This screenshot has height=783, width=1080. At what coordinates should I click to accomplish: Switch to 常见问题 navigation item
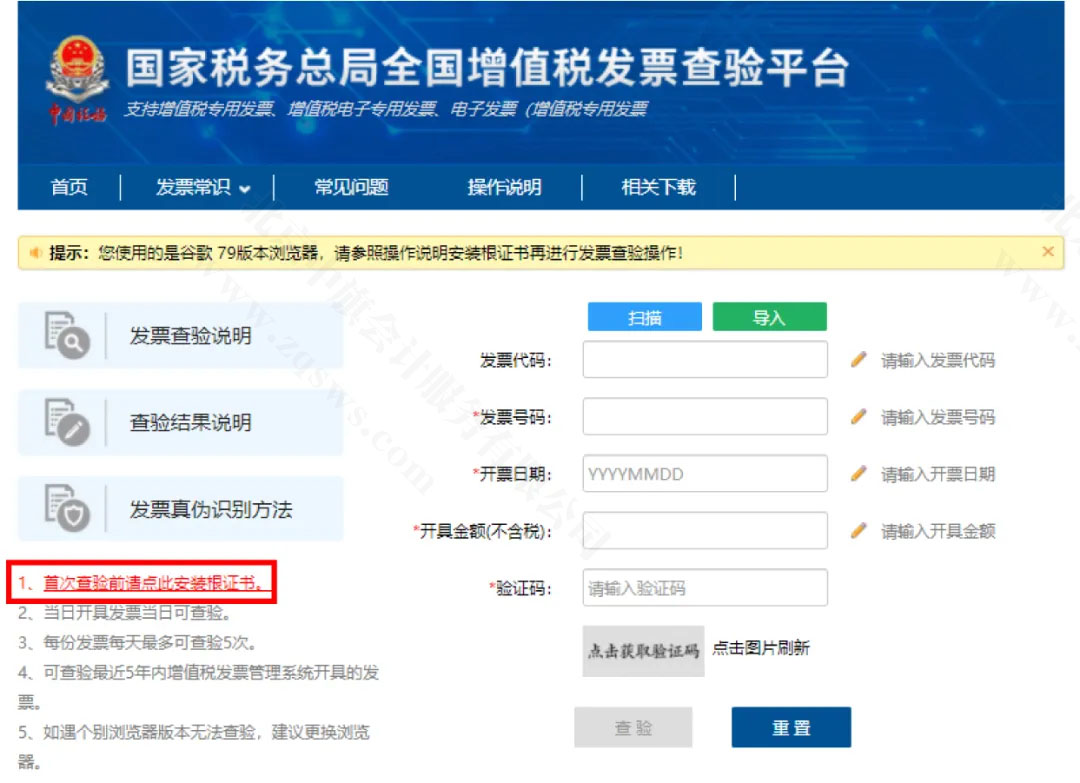coord(351,187)
